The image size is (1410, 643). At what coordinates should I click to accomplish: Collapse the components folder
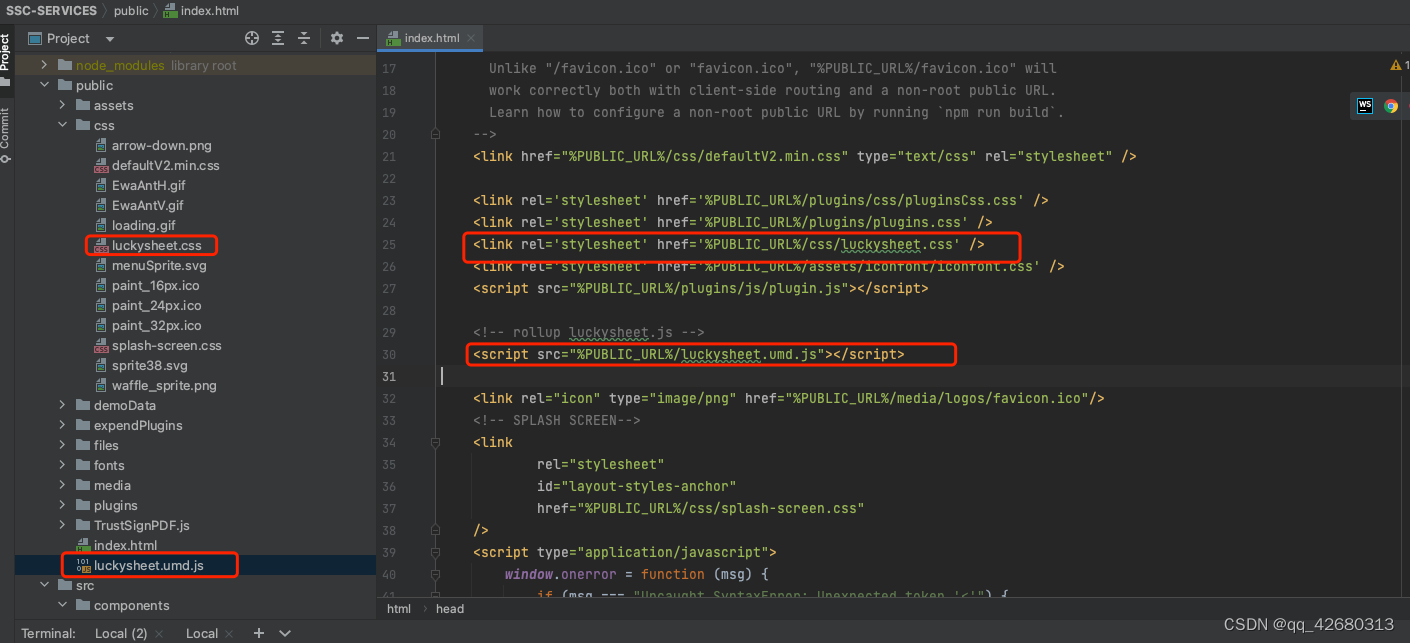tap(61, 605)
